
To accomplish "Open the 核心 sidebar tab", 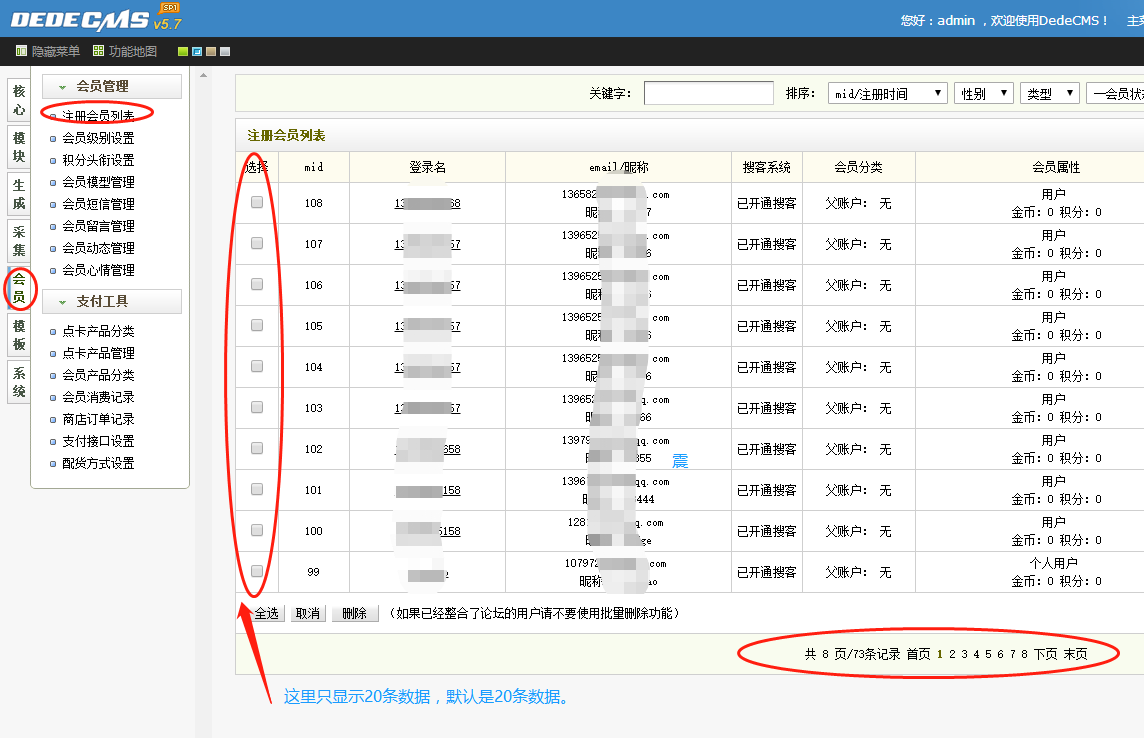I will (19, 100).
